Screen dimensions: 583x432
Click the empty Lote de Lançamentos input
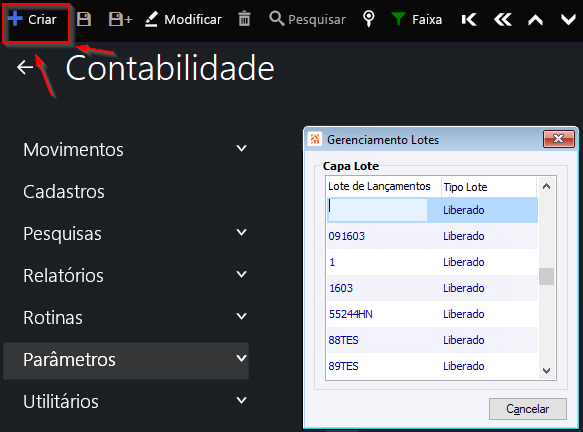(x=377, y=210)
